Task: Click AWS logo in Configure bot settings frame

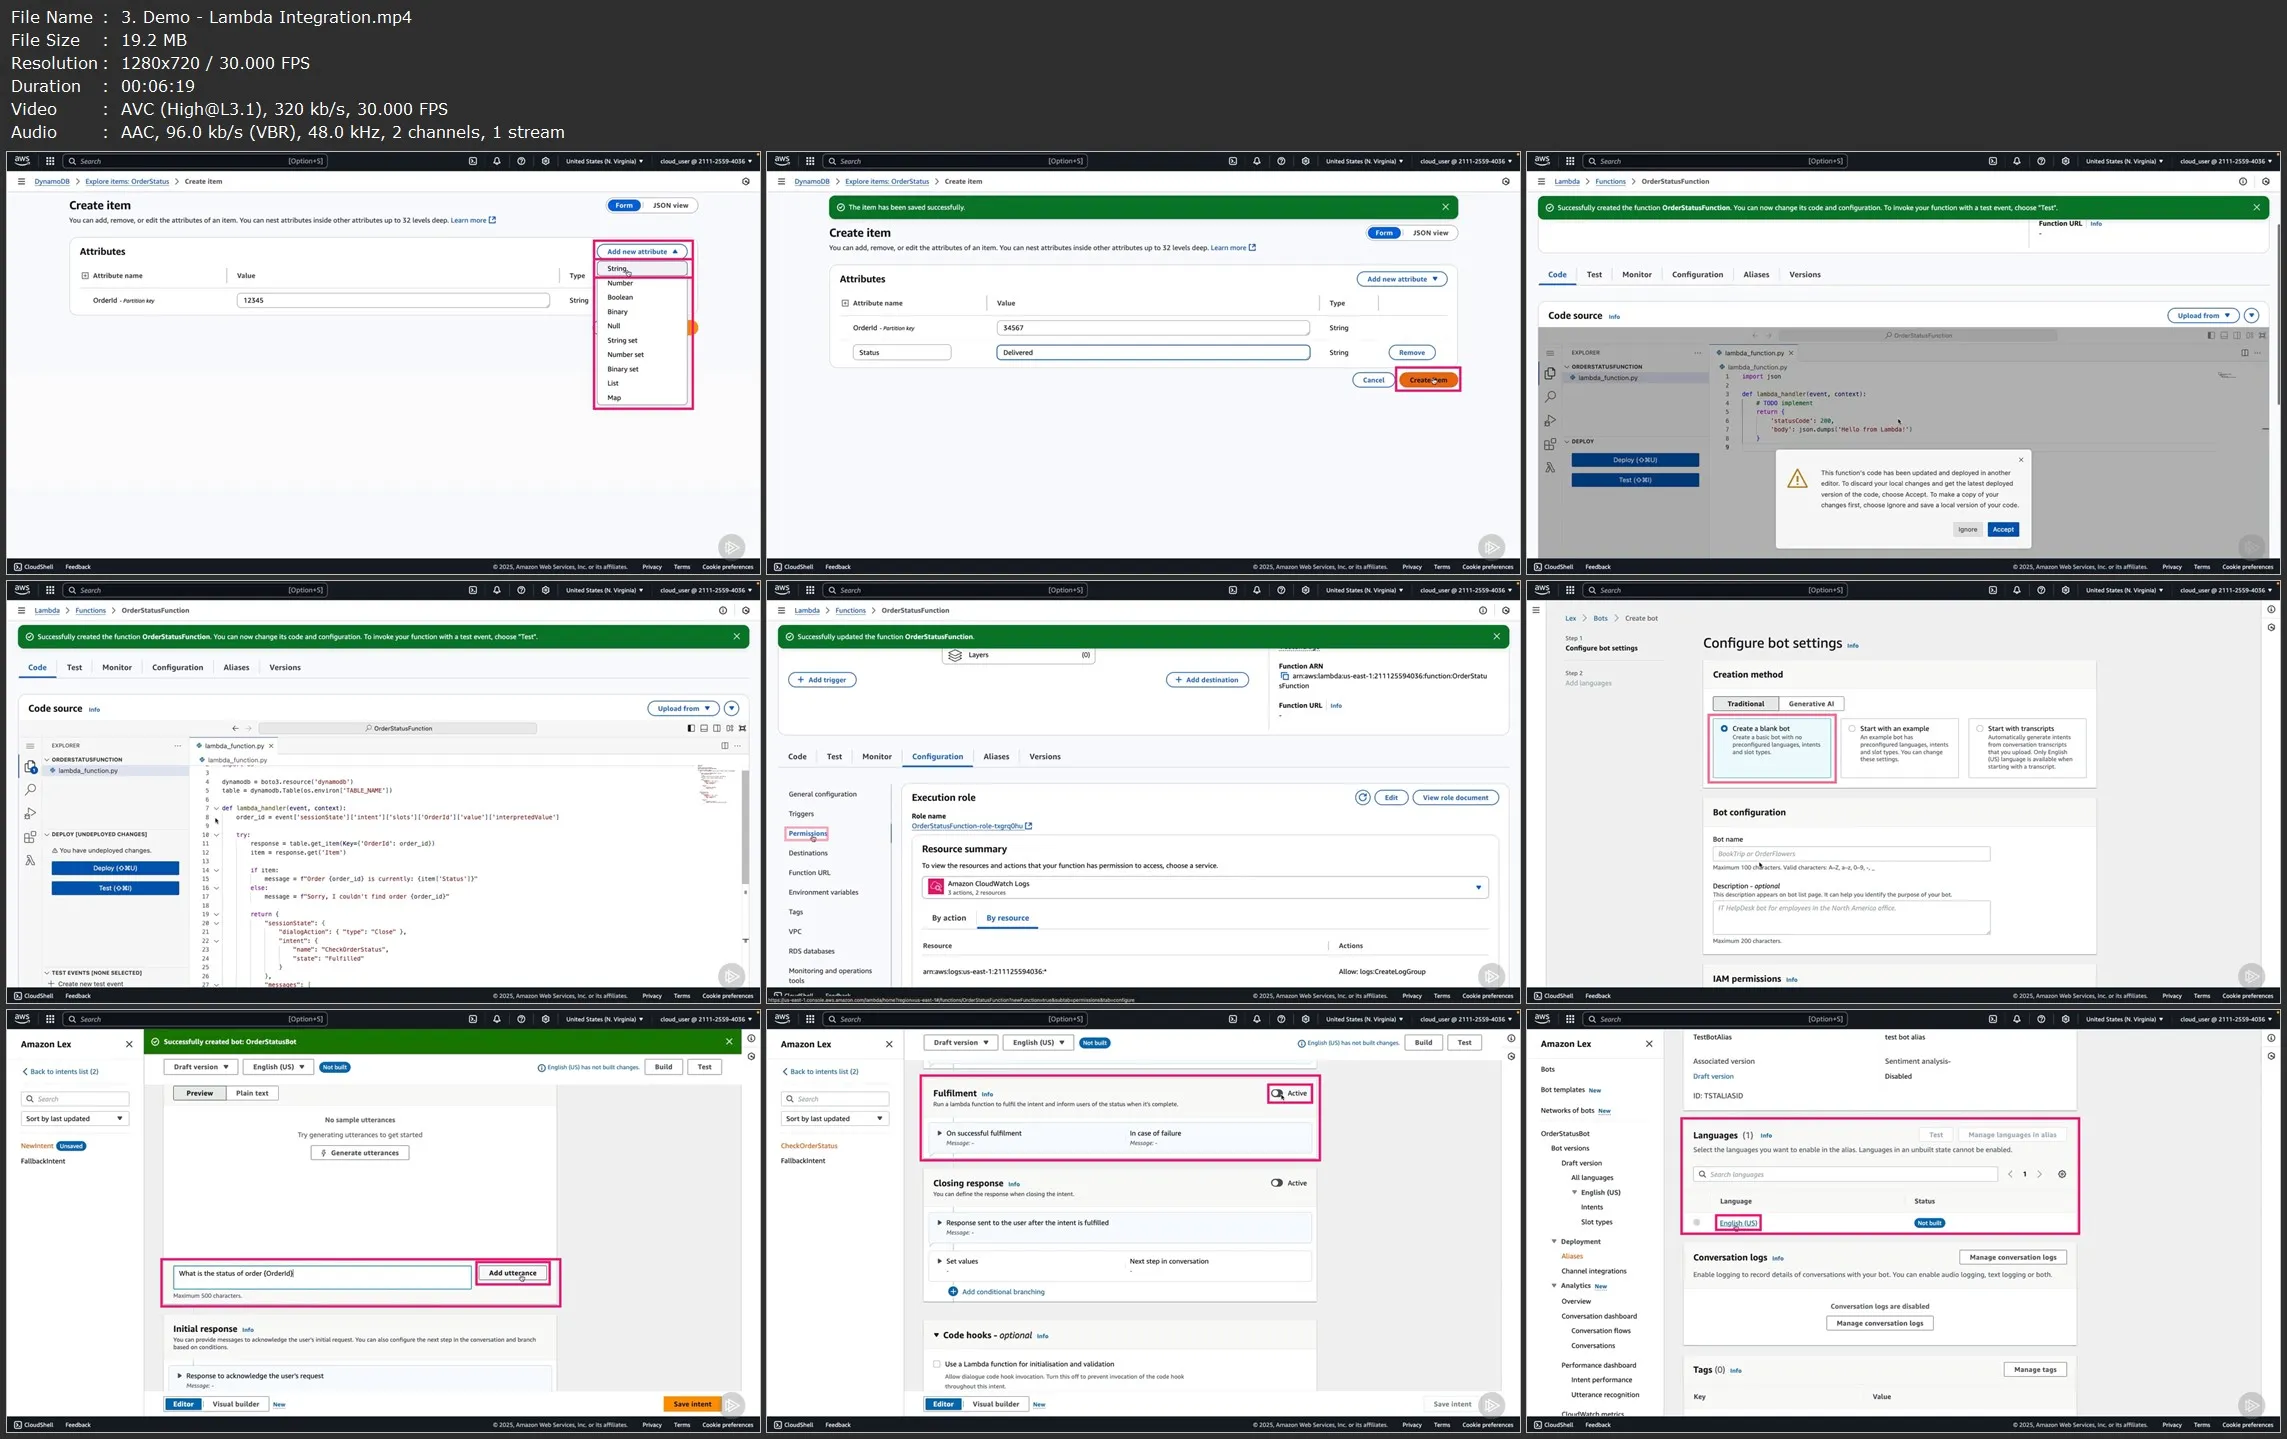Action: pos(1542,590)
